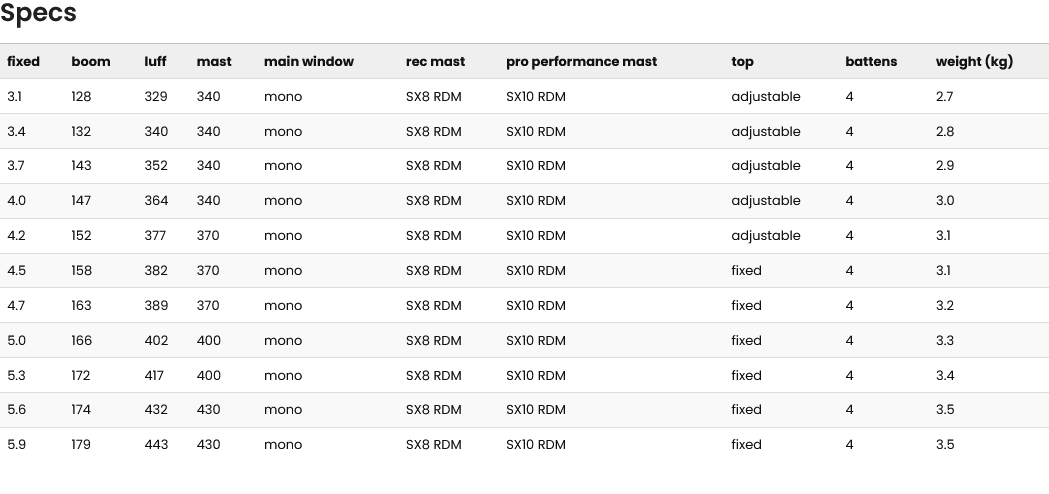The width and height of the screenshot is (1049, 494).
Task: Click the mast column header
Action: (214, 62)
